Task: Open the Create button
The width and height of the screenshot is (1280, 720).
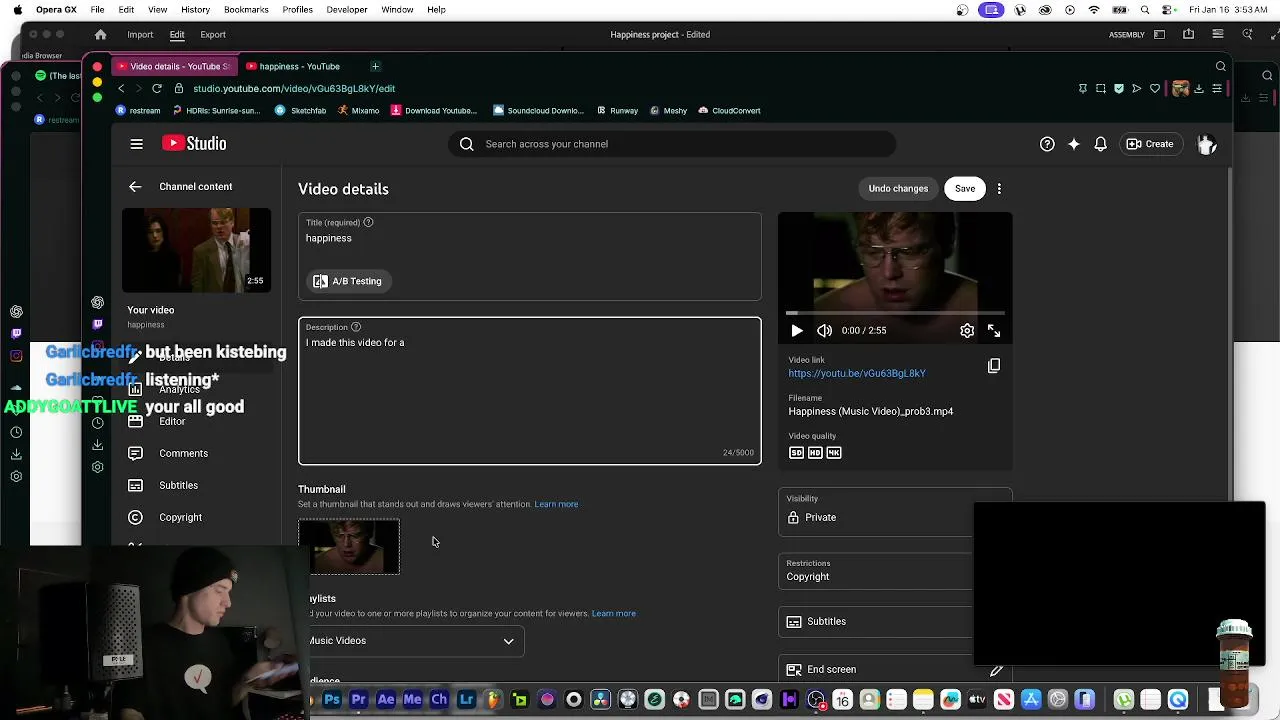Action: click(1150, 144)
